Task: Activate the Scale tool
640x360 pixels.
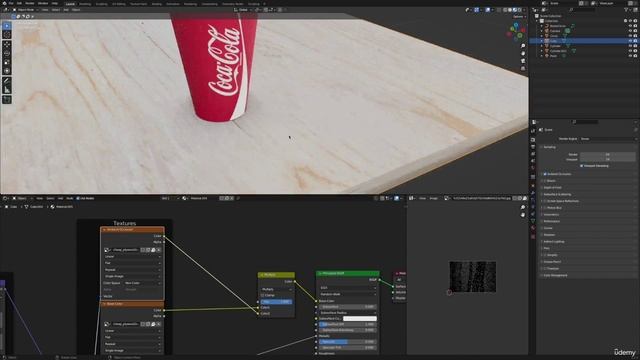Action: coord(7,62)
